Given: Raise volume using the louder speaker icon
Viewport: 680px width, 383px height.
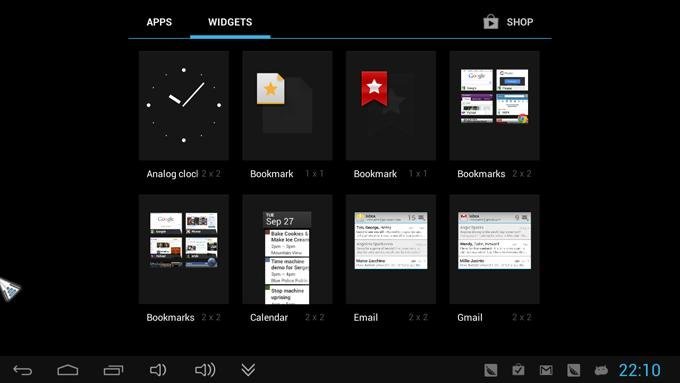Looking at the screenshot, I should click(x=205, y=370).
